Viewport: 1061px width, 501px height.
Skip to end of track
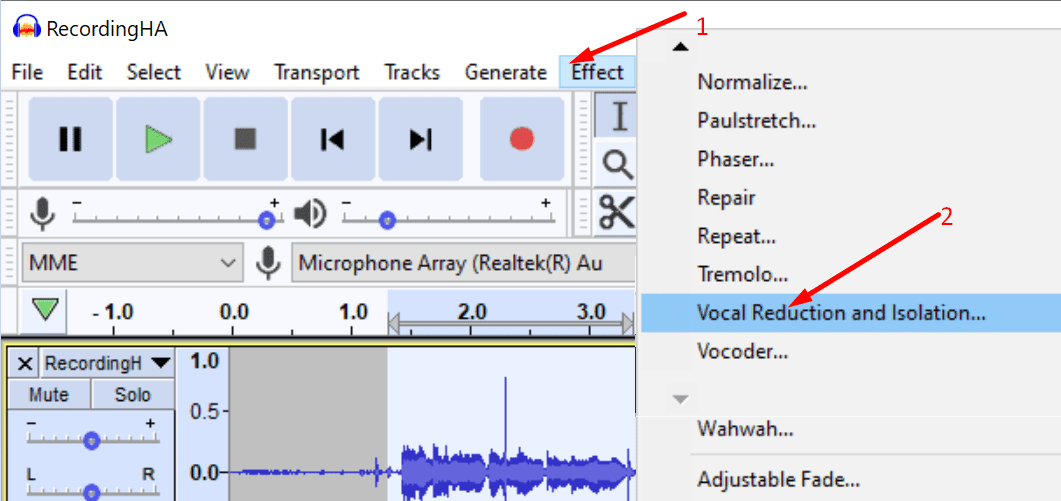pyautogui.click(x=420, y=139)
